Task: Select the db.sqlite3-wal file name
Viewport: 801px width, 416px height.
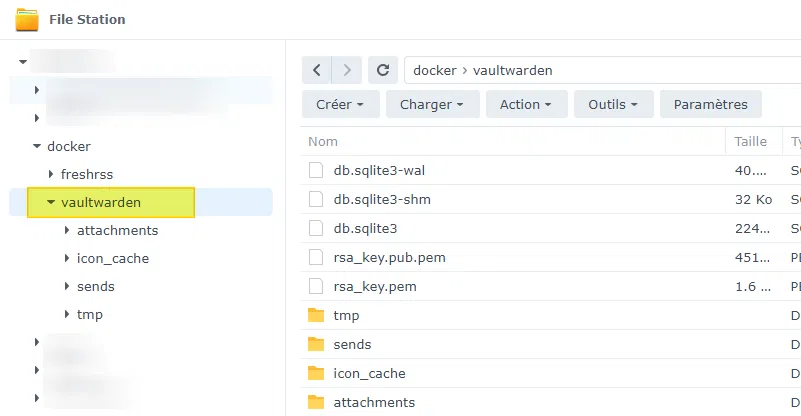Action: tap(379, 170)
